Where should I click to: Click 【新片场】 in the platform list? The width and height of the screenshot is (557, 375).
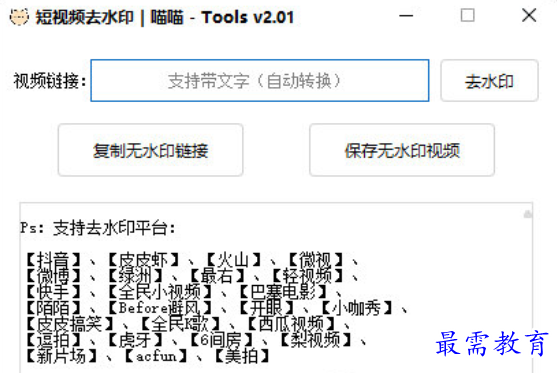62,356
